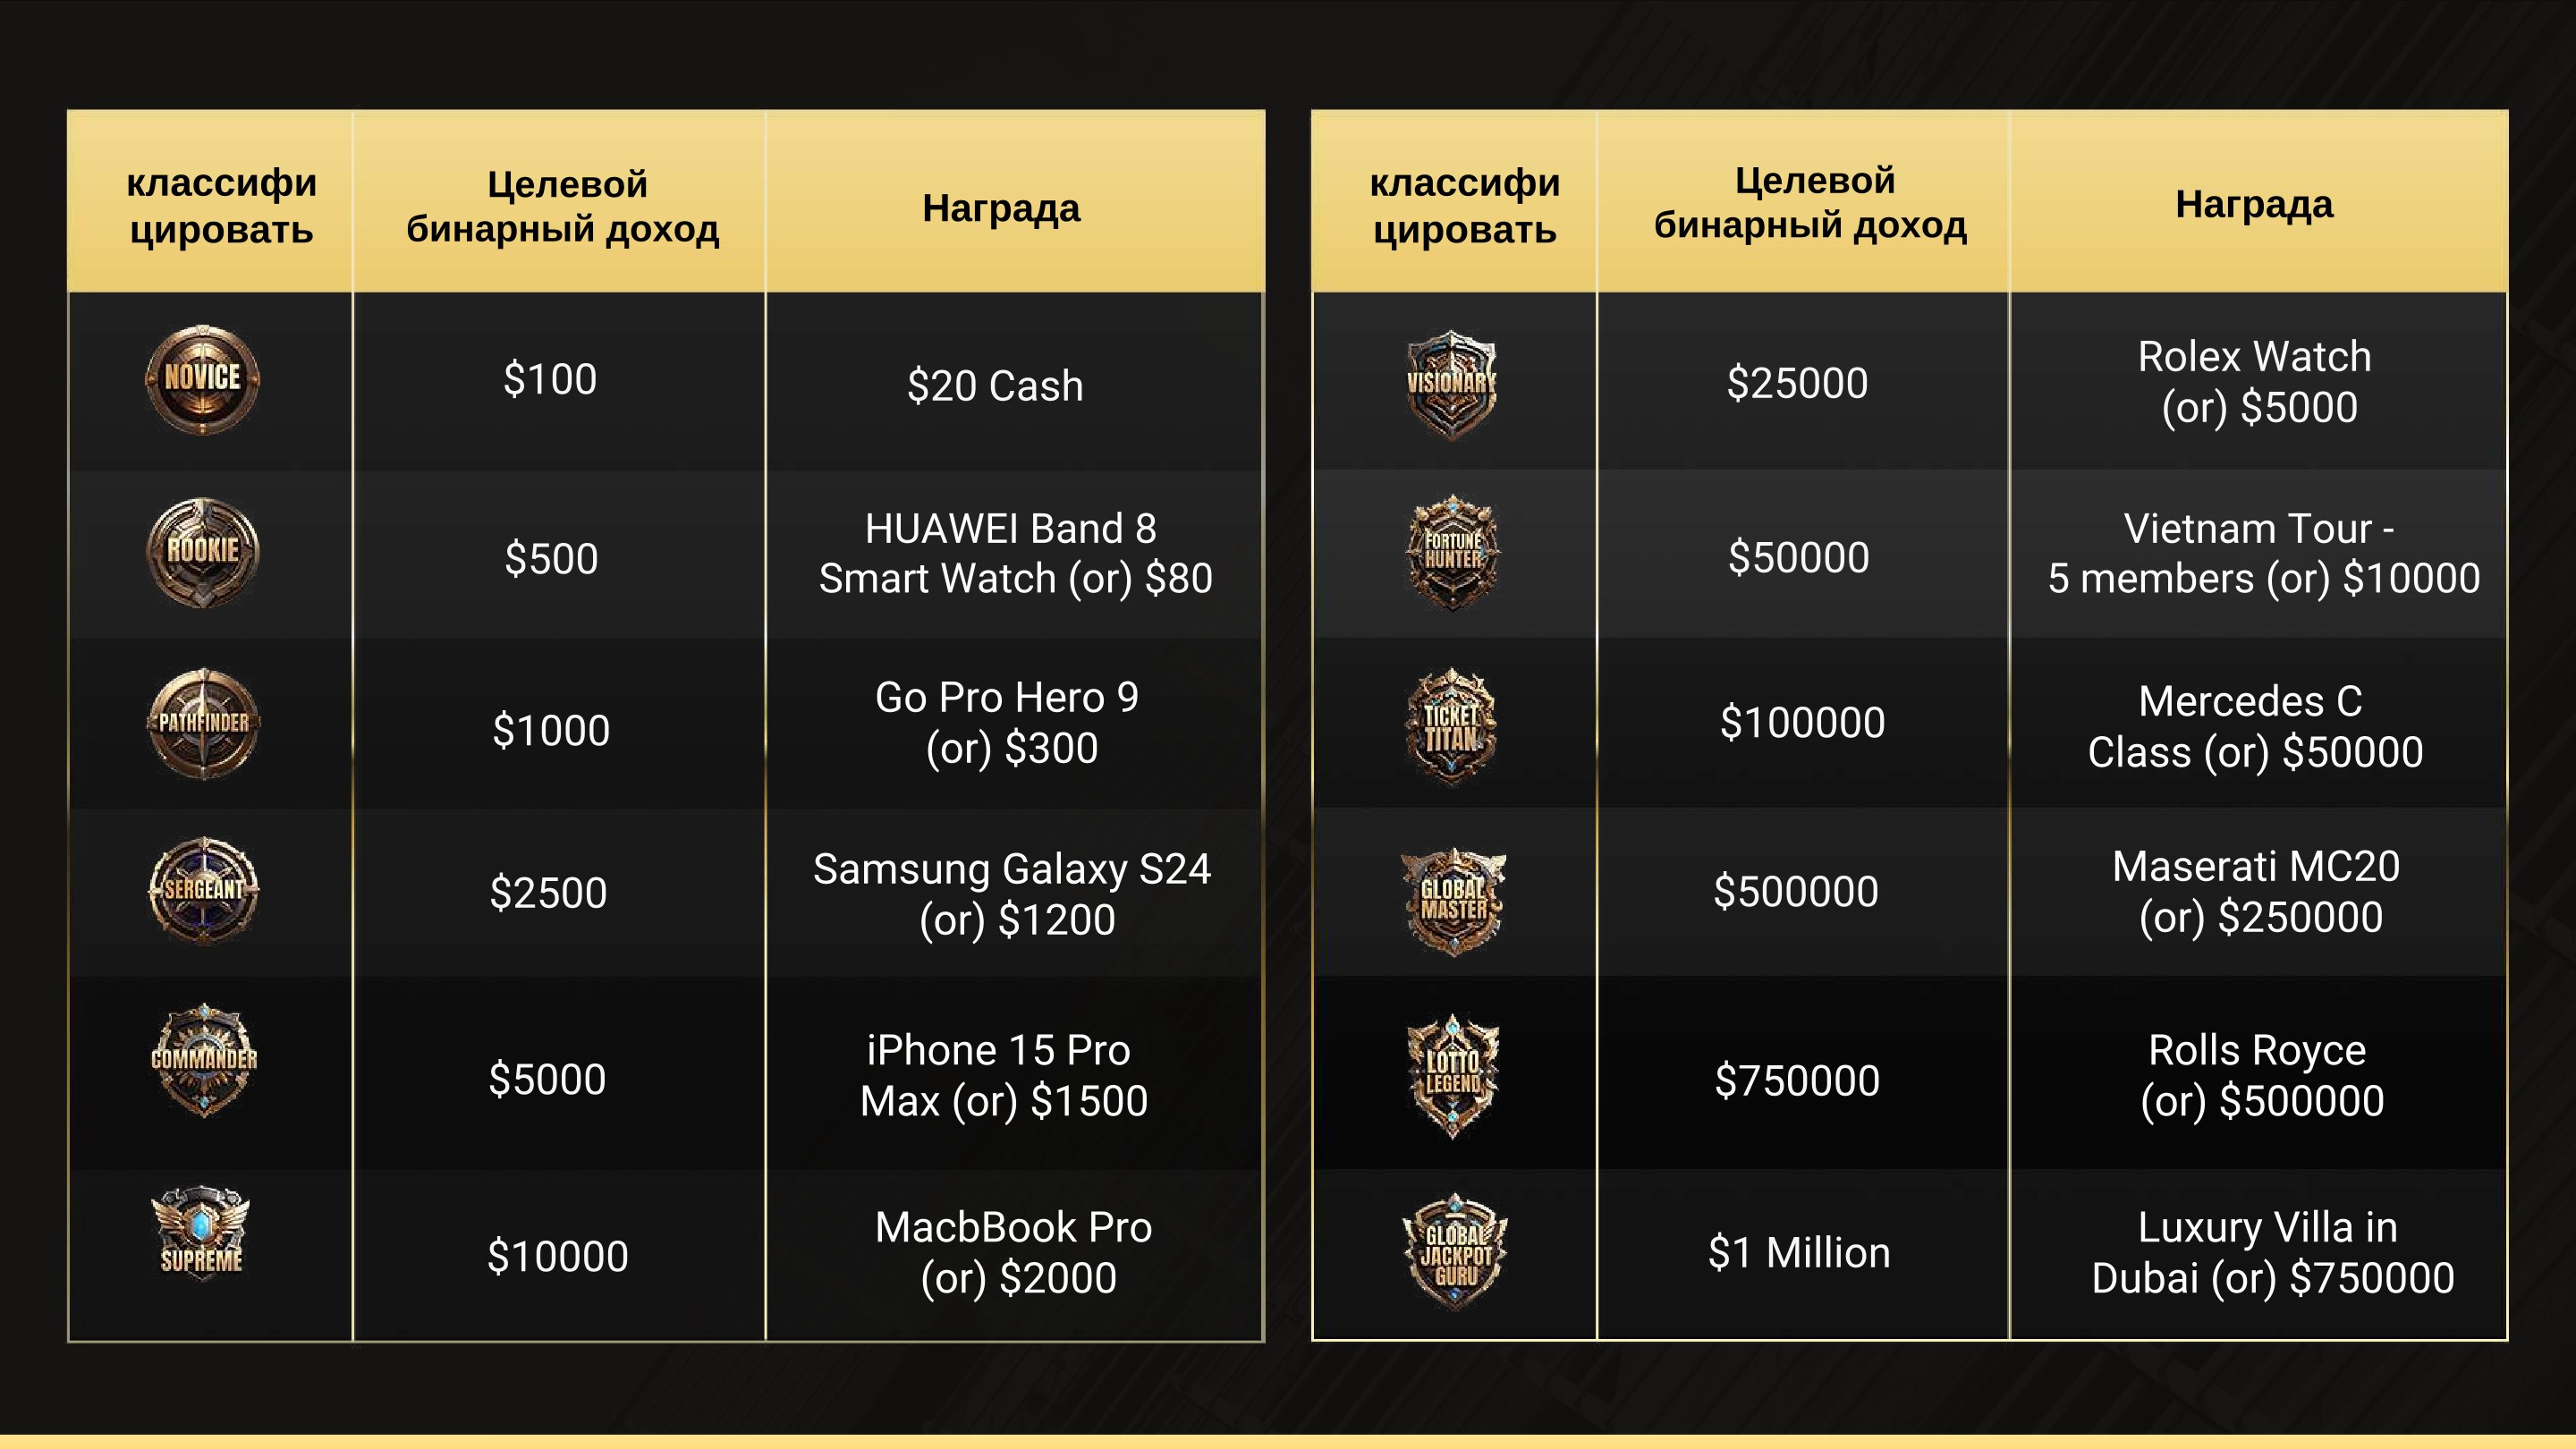Click the Luxury Villa in Dubai reward
The height and width of the screenshot is (1449, 2576).
click(2272, 1252)
